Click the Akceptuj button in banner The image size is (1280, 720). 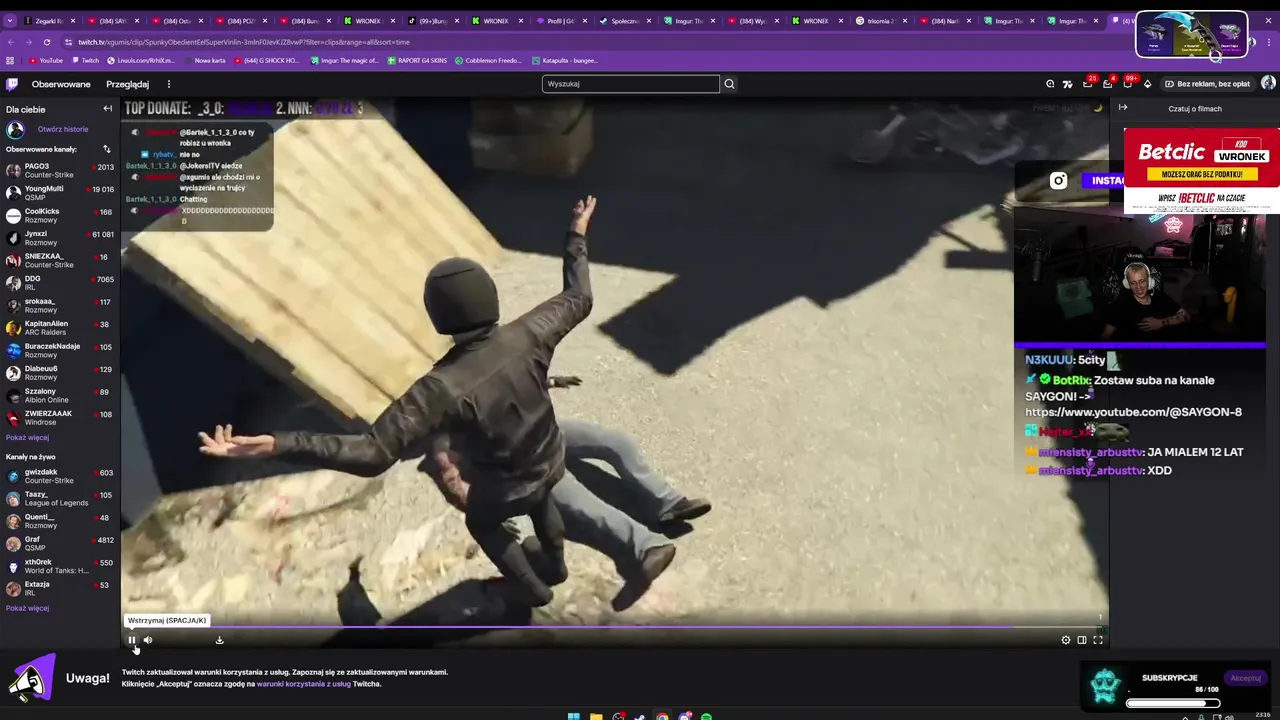(x=1245, y=678)
